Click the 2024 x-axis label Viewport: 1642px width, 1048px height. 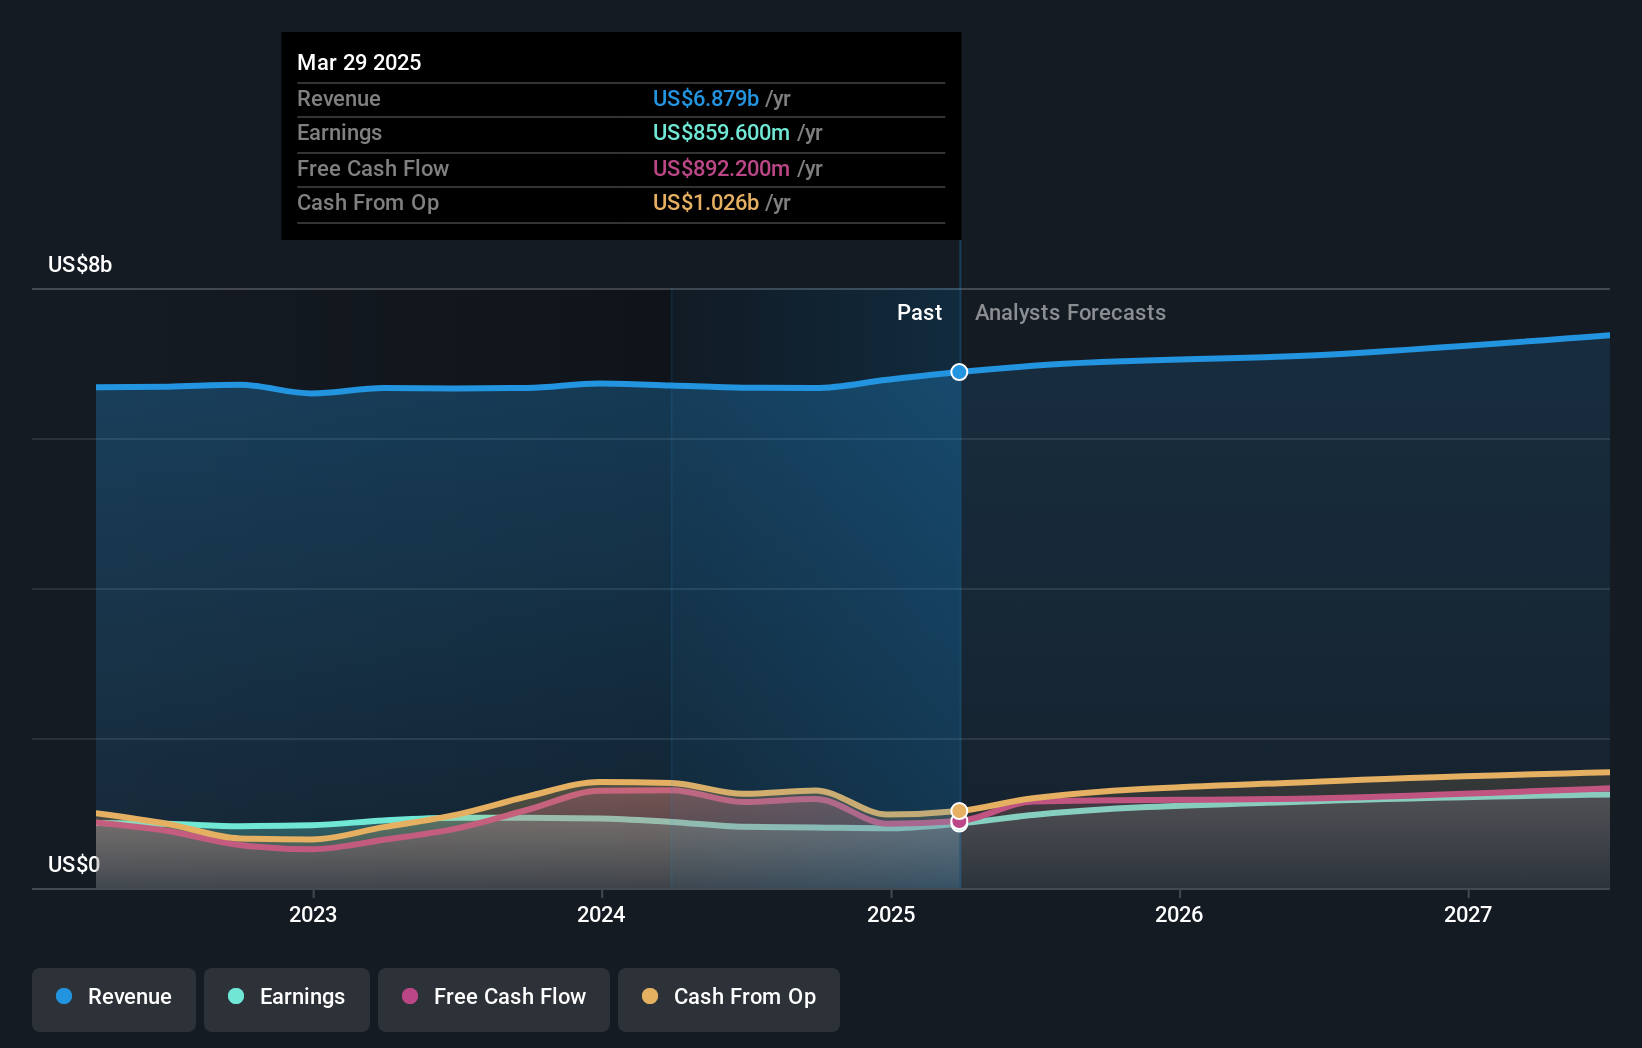[601, 914]
